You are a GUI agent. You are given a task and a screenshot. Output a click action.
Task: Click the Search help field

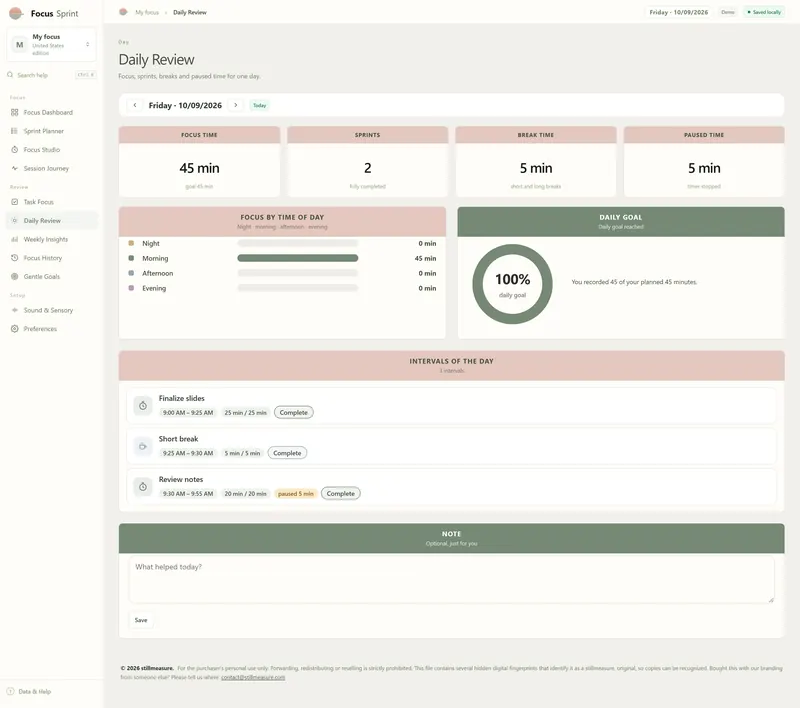tap(52, 75)
